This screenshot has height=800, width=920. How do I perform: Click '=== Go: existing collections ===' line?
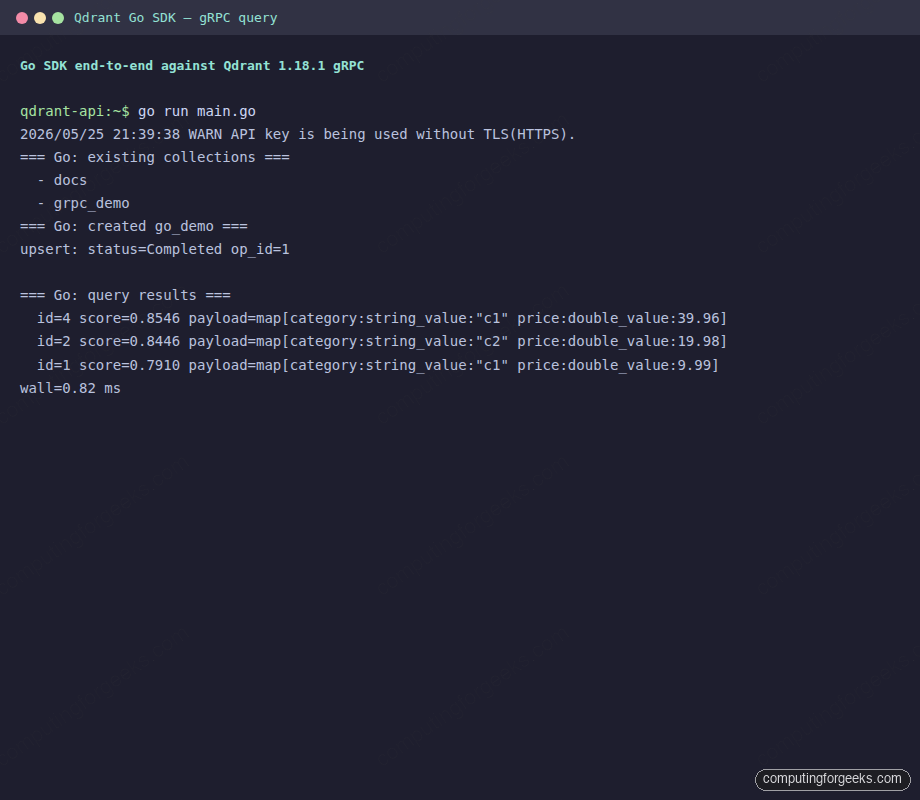155,157
